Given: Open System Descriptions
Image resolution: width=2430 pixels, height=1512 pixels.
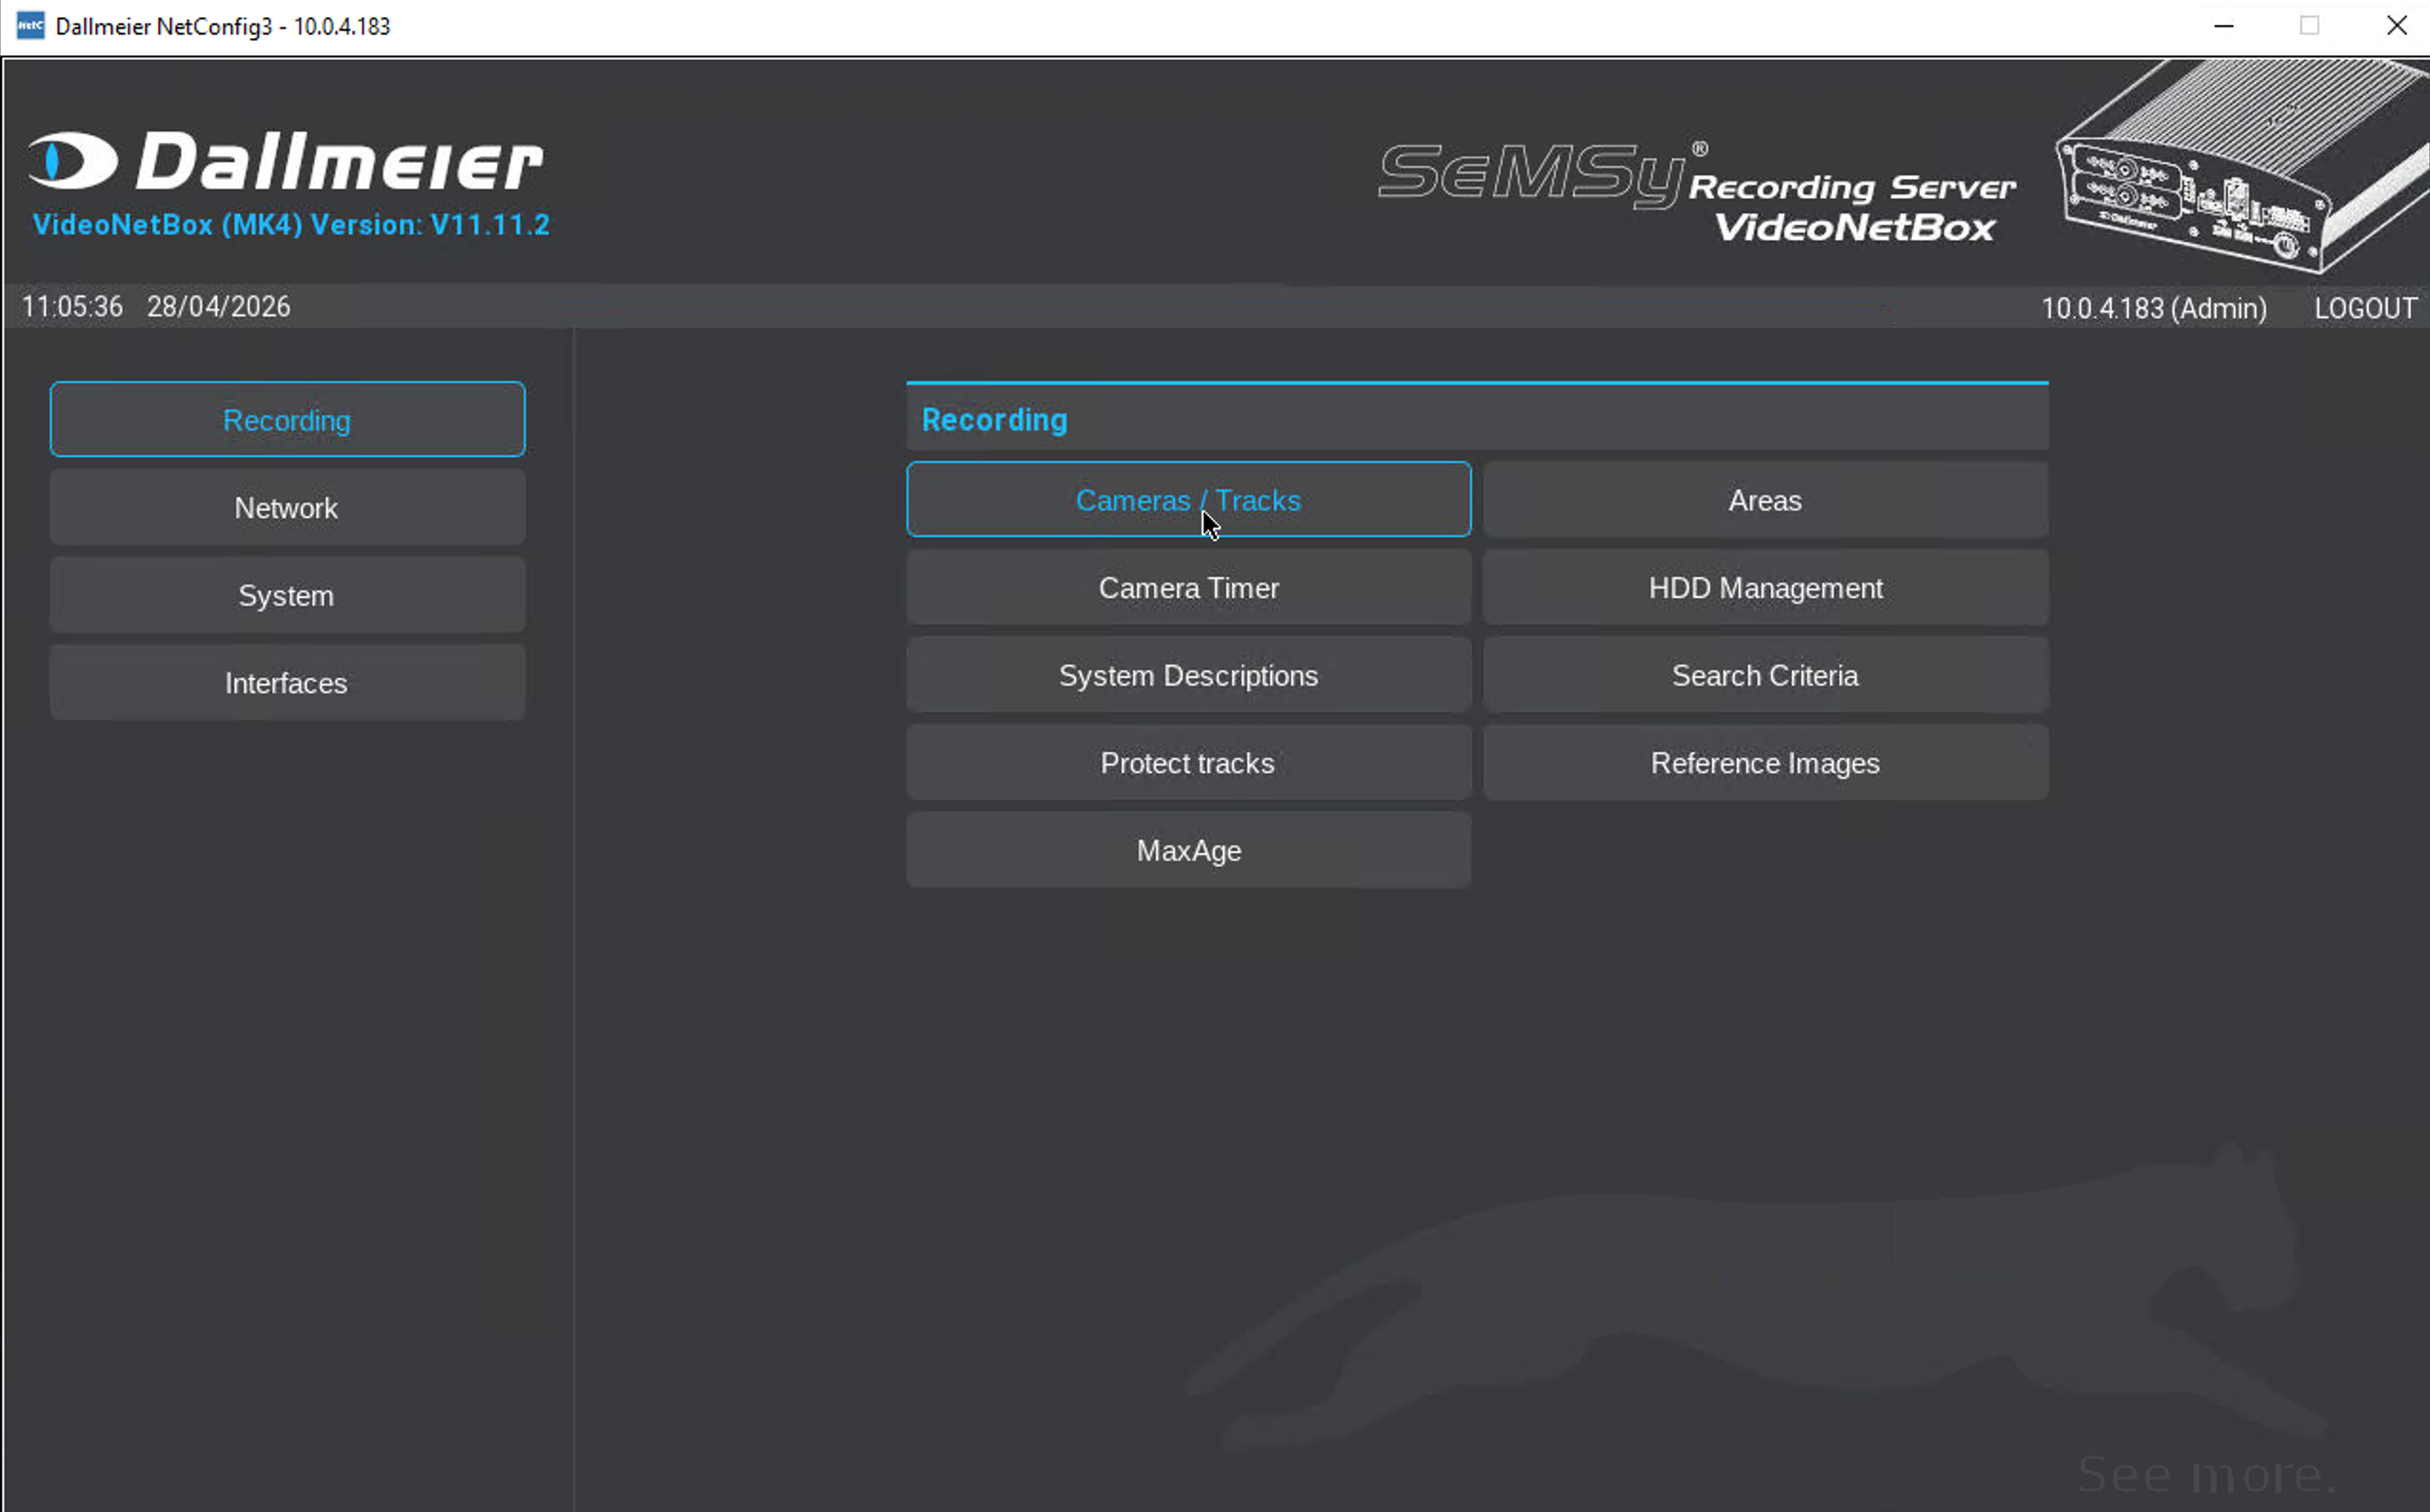Looking at the screenshot, I should click(1188, 675).
